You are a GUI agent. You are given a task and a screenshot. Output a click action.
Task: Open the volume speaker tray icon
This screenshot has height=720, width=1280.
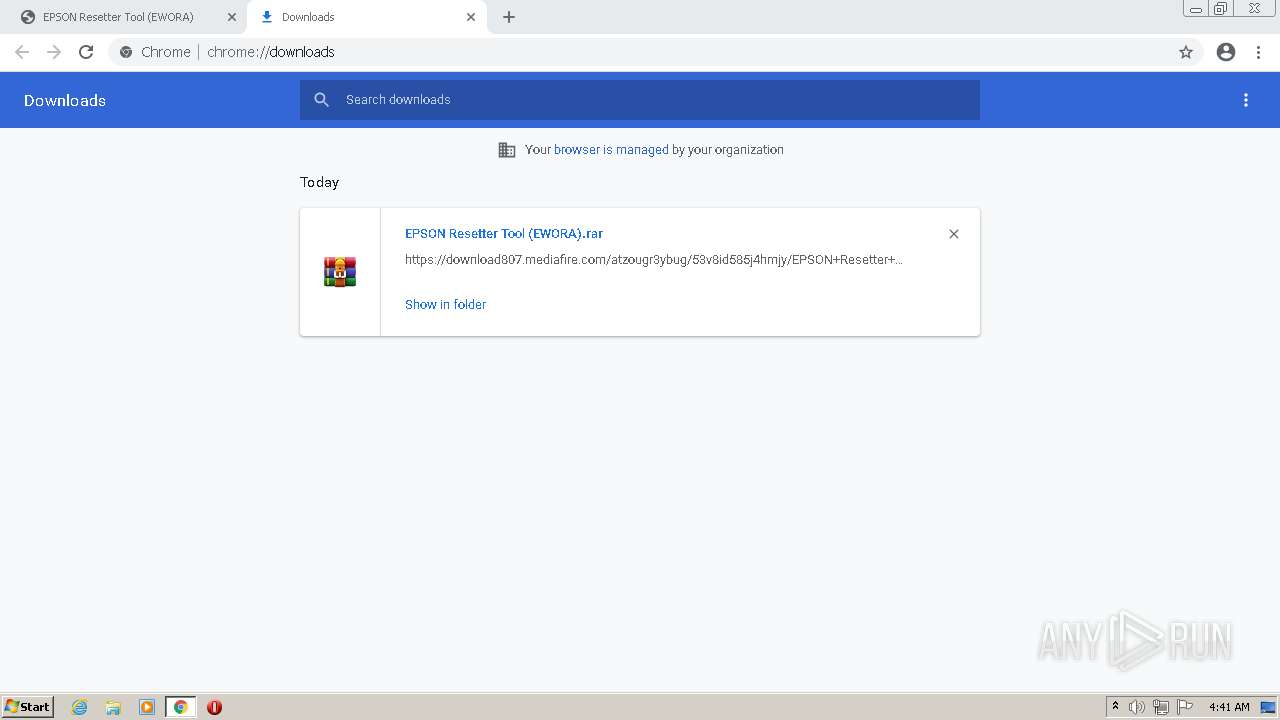coord(1137,707)
